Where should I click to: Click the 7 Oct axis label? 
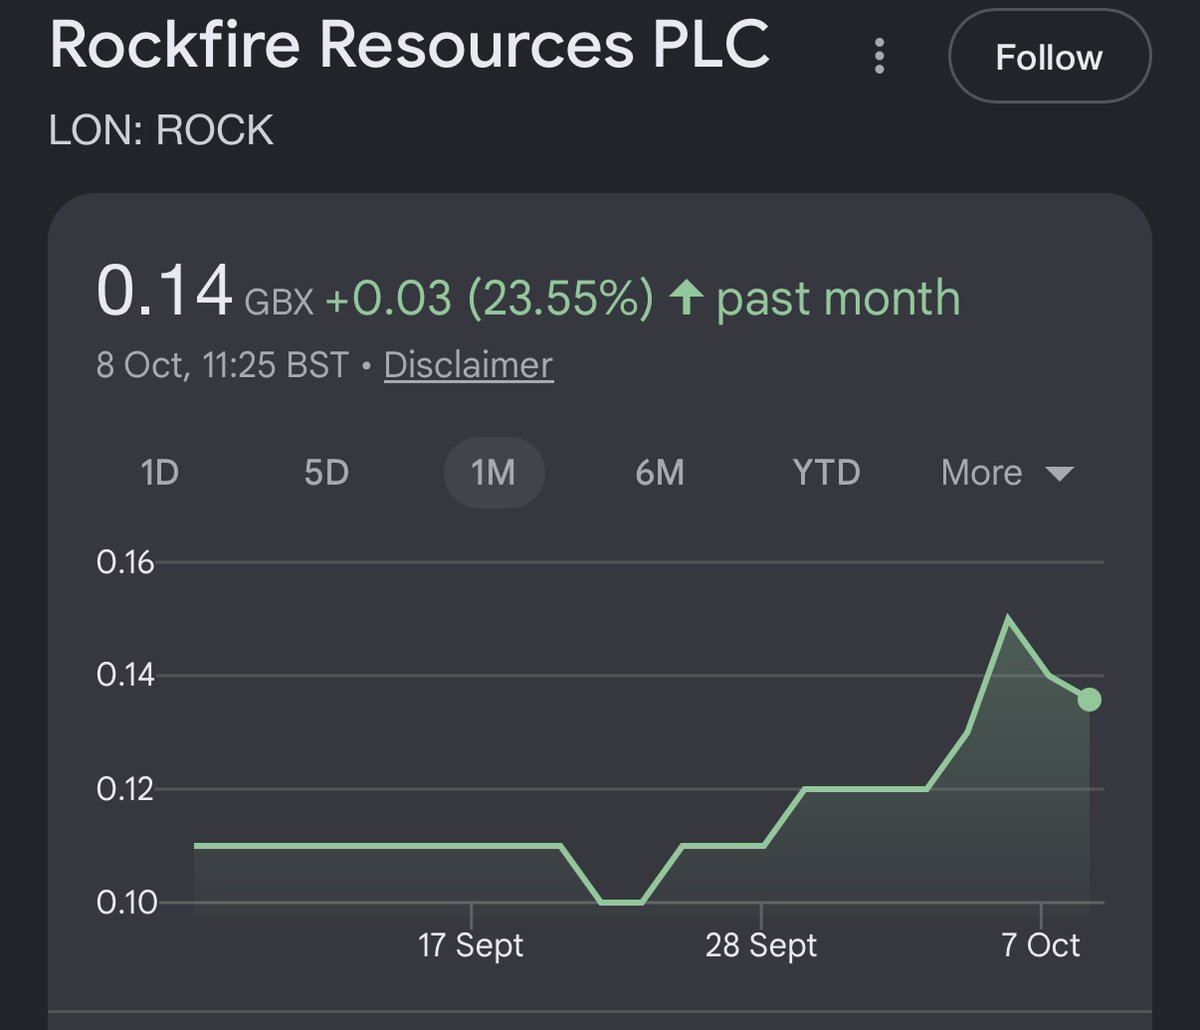[1041, 946]
